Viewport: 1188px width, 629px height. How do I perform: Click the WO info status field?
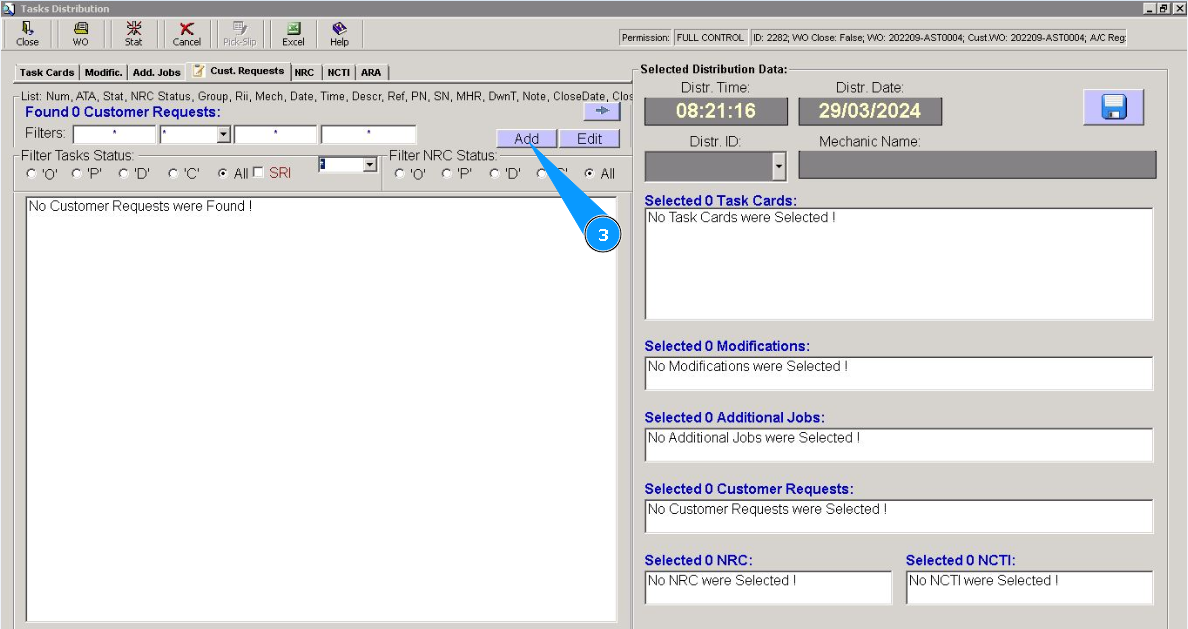(938, 37)
